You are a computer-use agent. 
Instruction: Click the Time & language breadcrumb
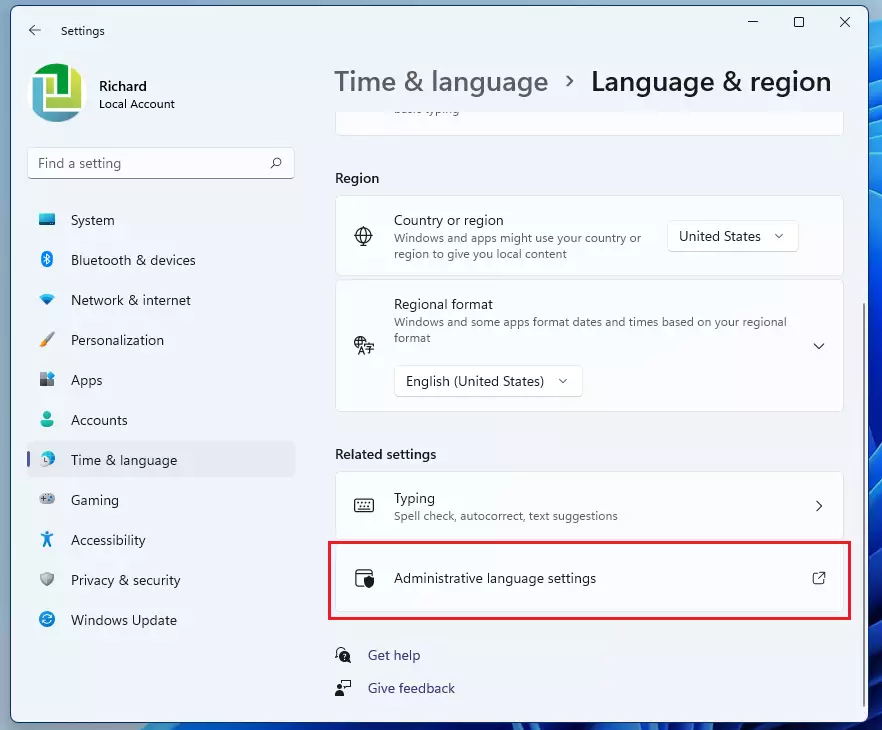[441, 82]
